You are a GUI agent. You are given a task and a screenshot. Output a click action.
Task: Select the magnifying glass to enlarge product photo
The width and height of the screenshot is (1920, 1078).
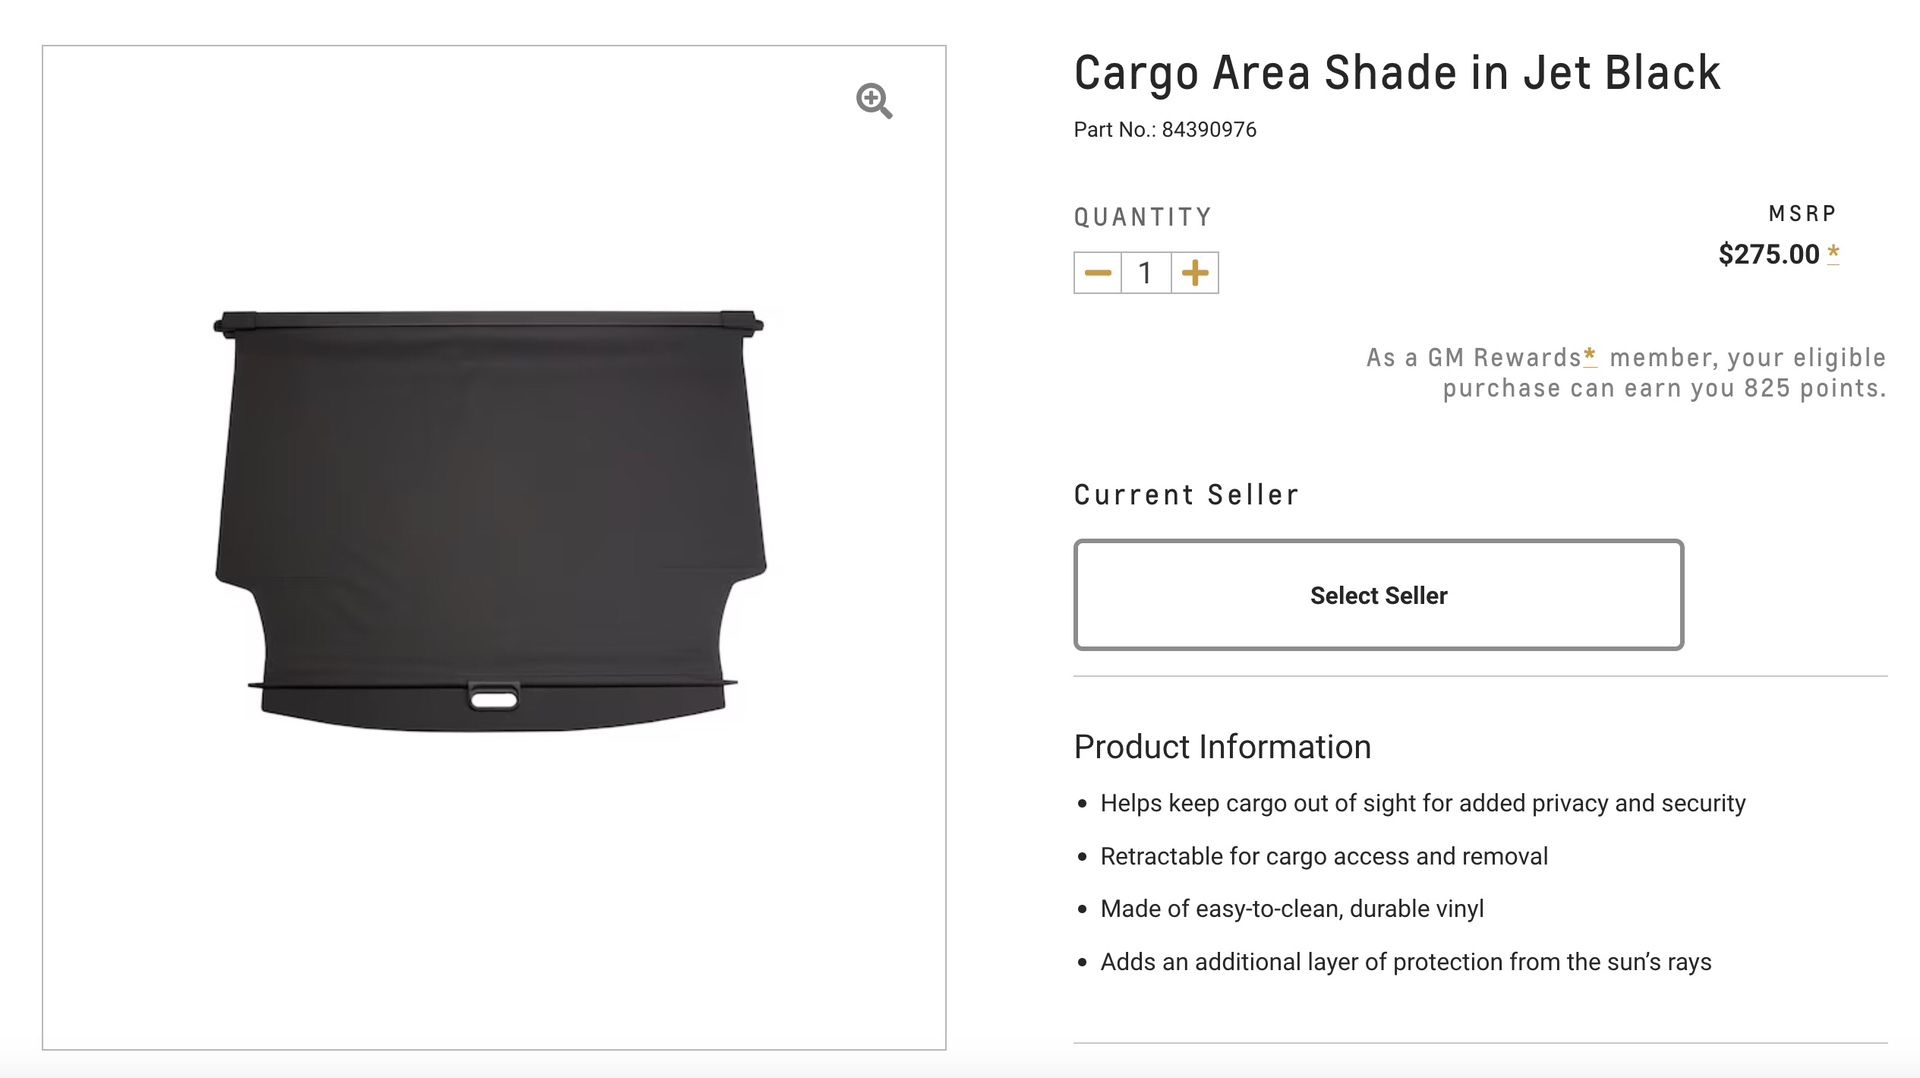tap(874, 101)
